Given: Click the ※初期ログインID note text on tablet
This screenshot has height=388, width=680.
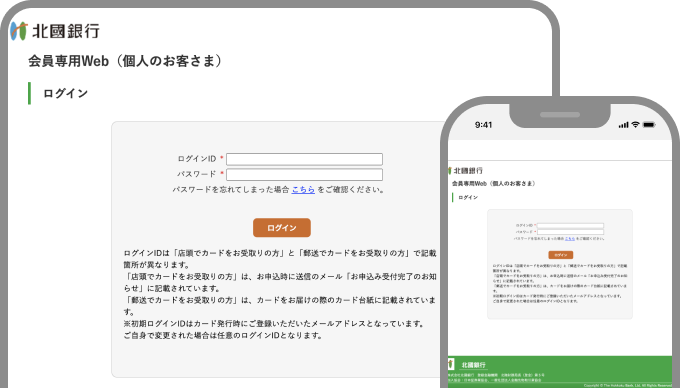Looking at the screenshot, I should (274, 323).
